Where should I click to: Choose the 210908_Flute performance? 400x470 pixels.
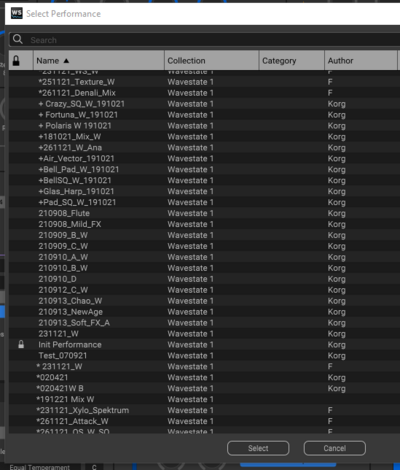point(204,213)
